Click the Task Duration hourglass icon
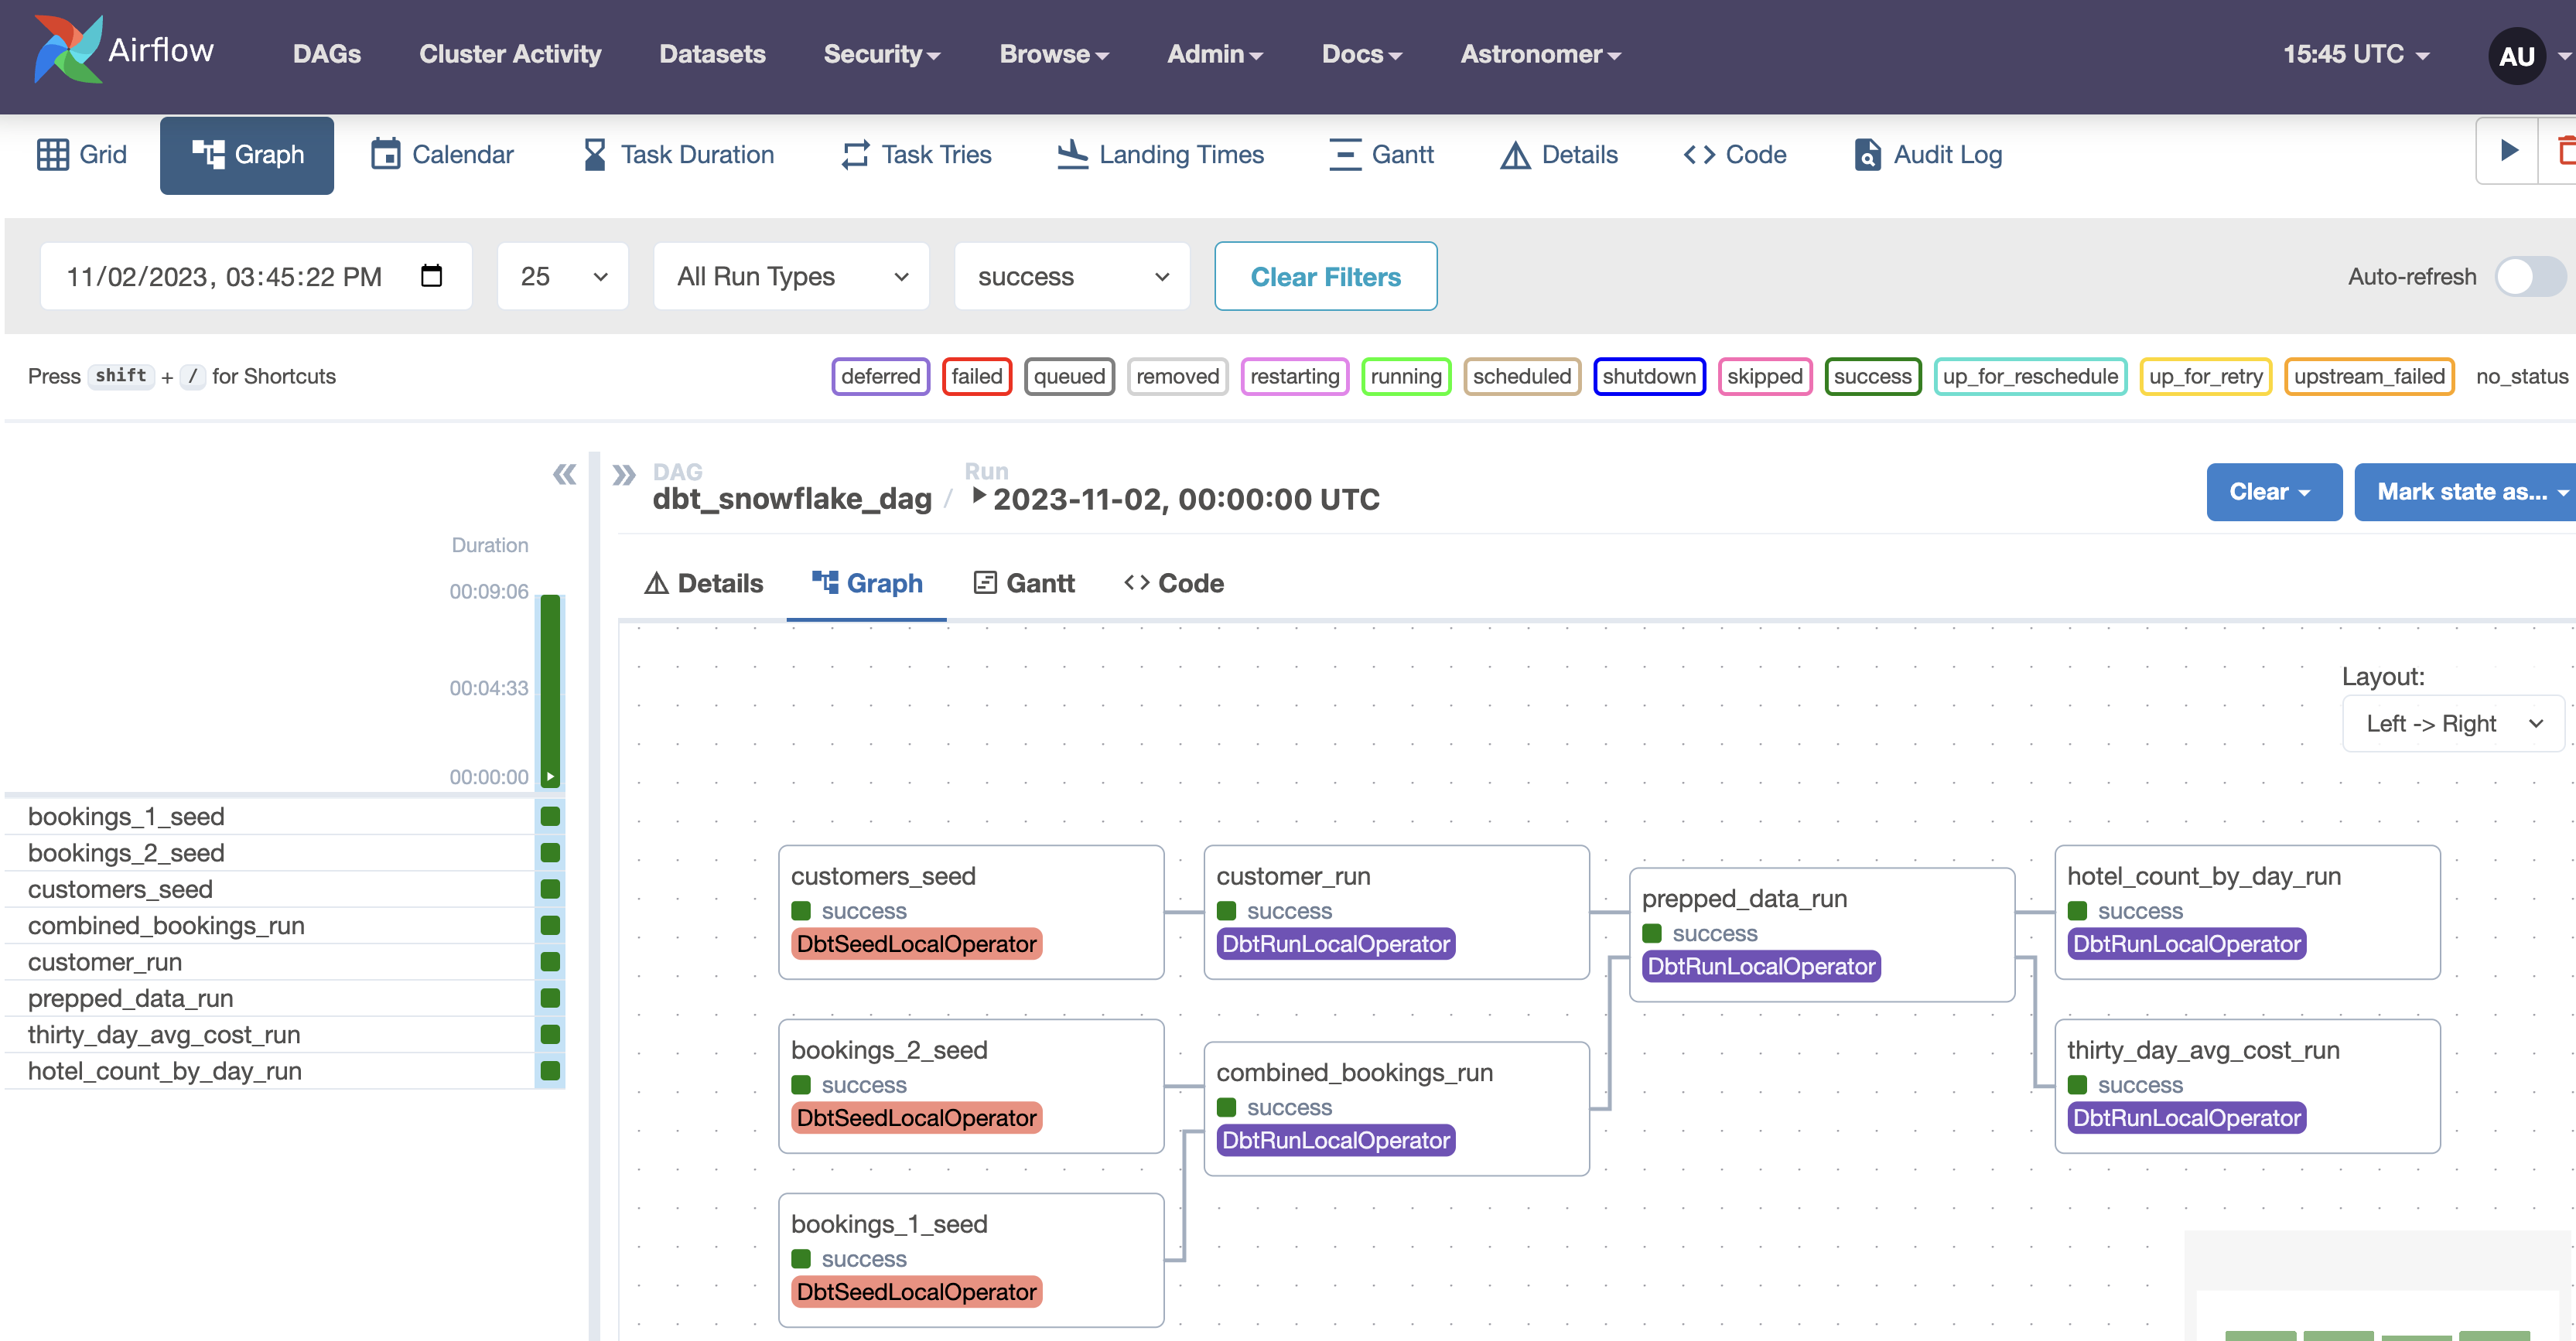 click(x=594, y=155)
